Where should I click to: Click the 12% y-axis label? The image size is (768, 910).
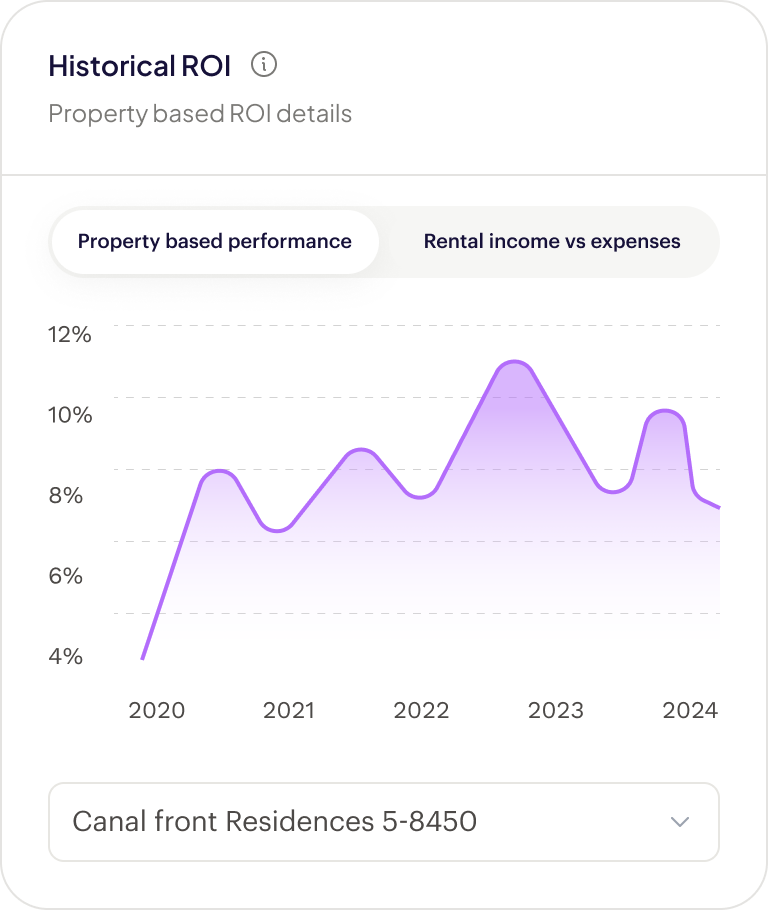pos(70,335)
